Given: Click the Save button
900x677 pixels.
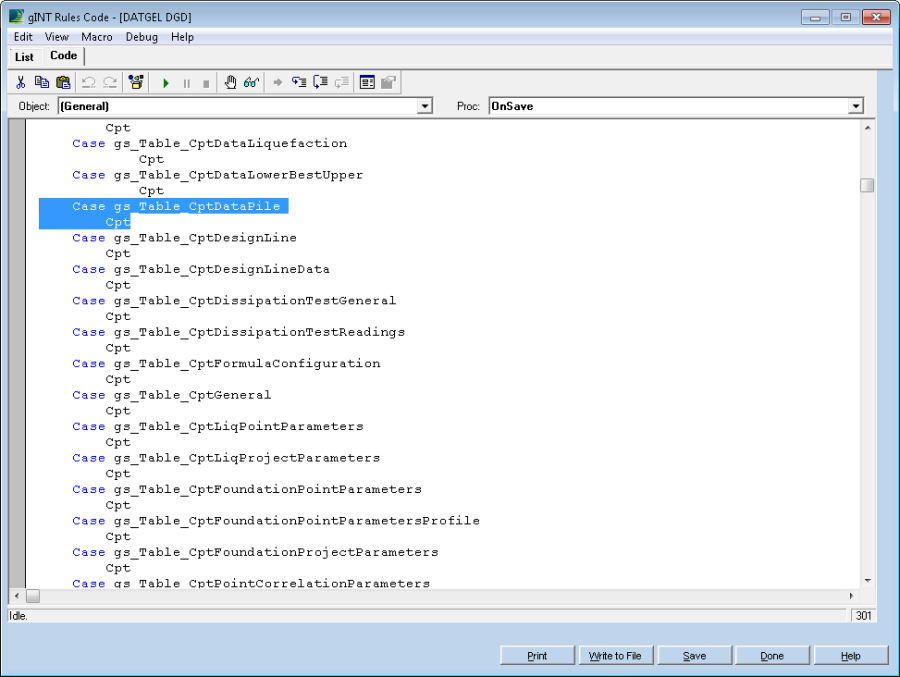Looking at the screenshot, I should 694,656.
